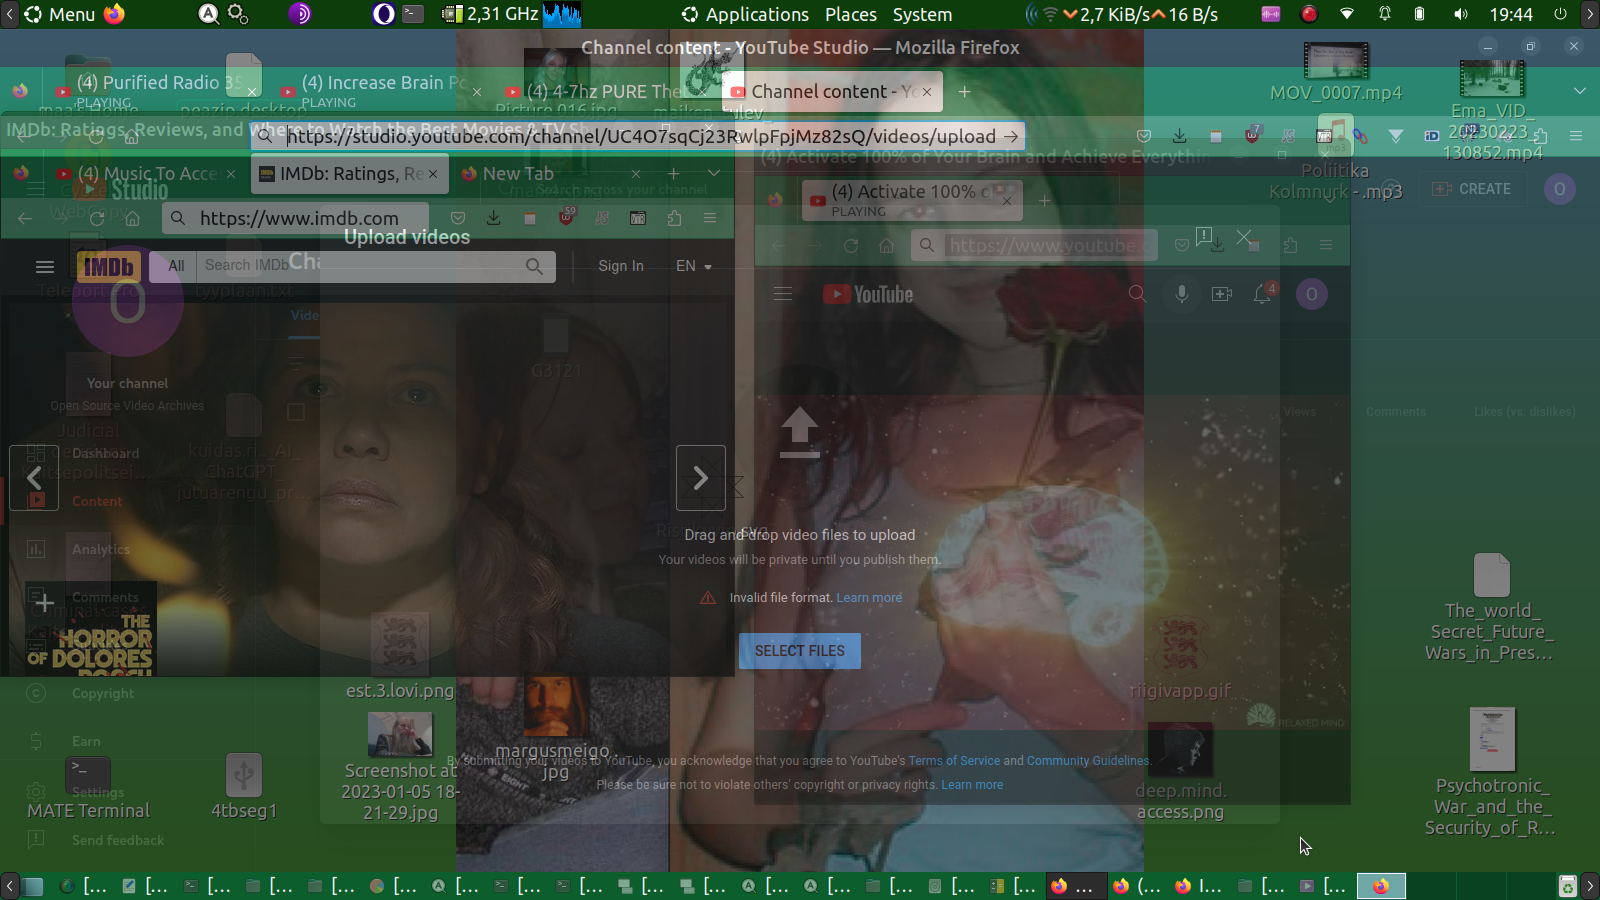
Task: Go back in the IMDb Firefox window
Action: [25, 218]
